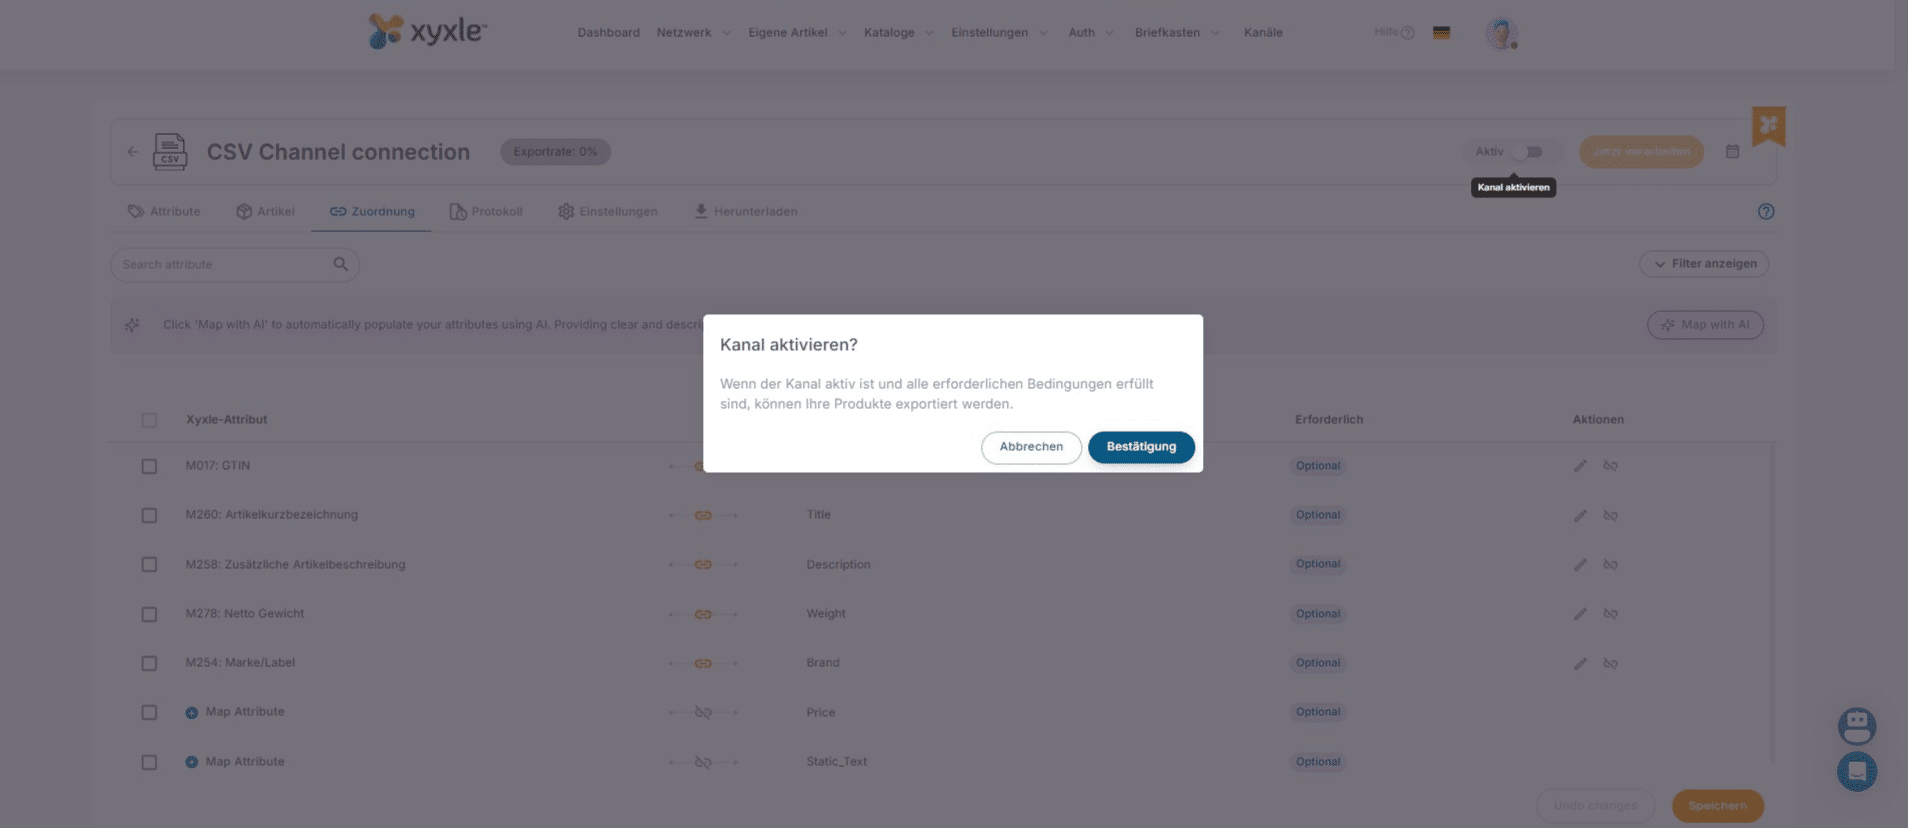Open the Herunterladen tab
This screenshot has height=828, width=1908.
746,212
